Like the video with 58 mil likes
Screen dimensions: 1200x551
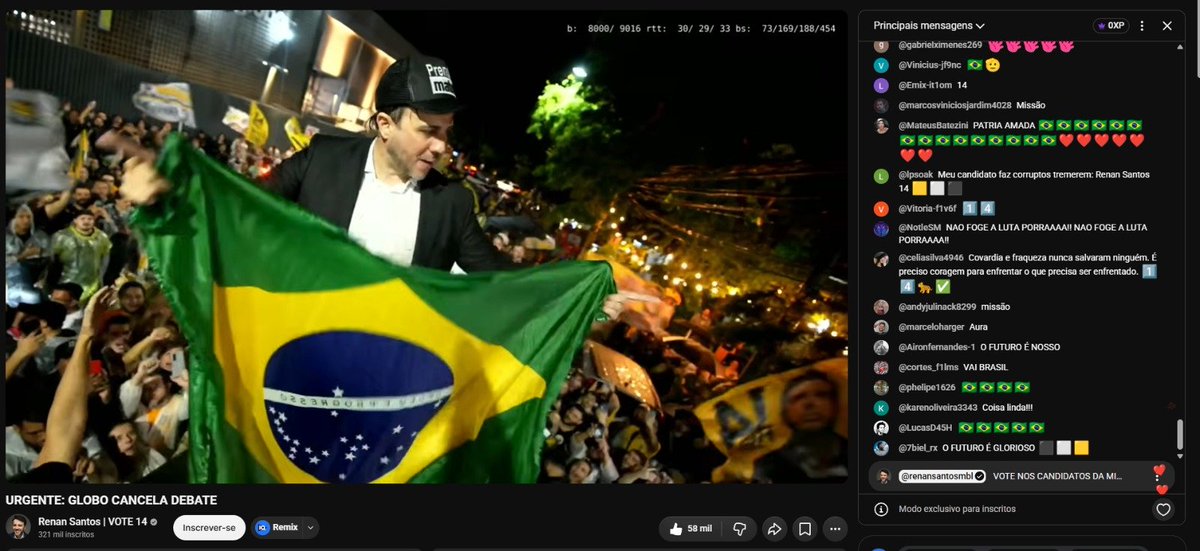[x=689, y=528]
